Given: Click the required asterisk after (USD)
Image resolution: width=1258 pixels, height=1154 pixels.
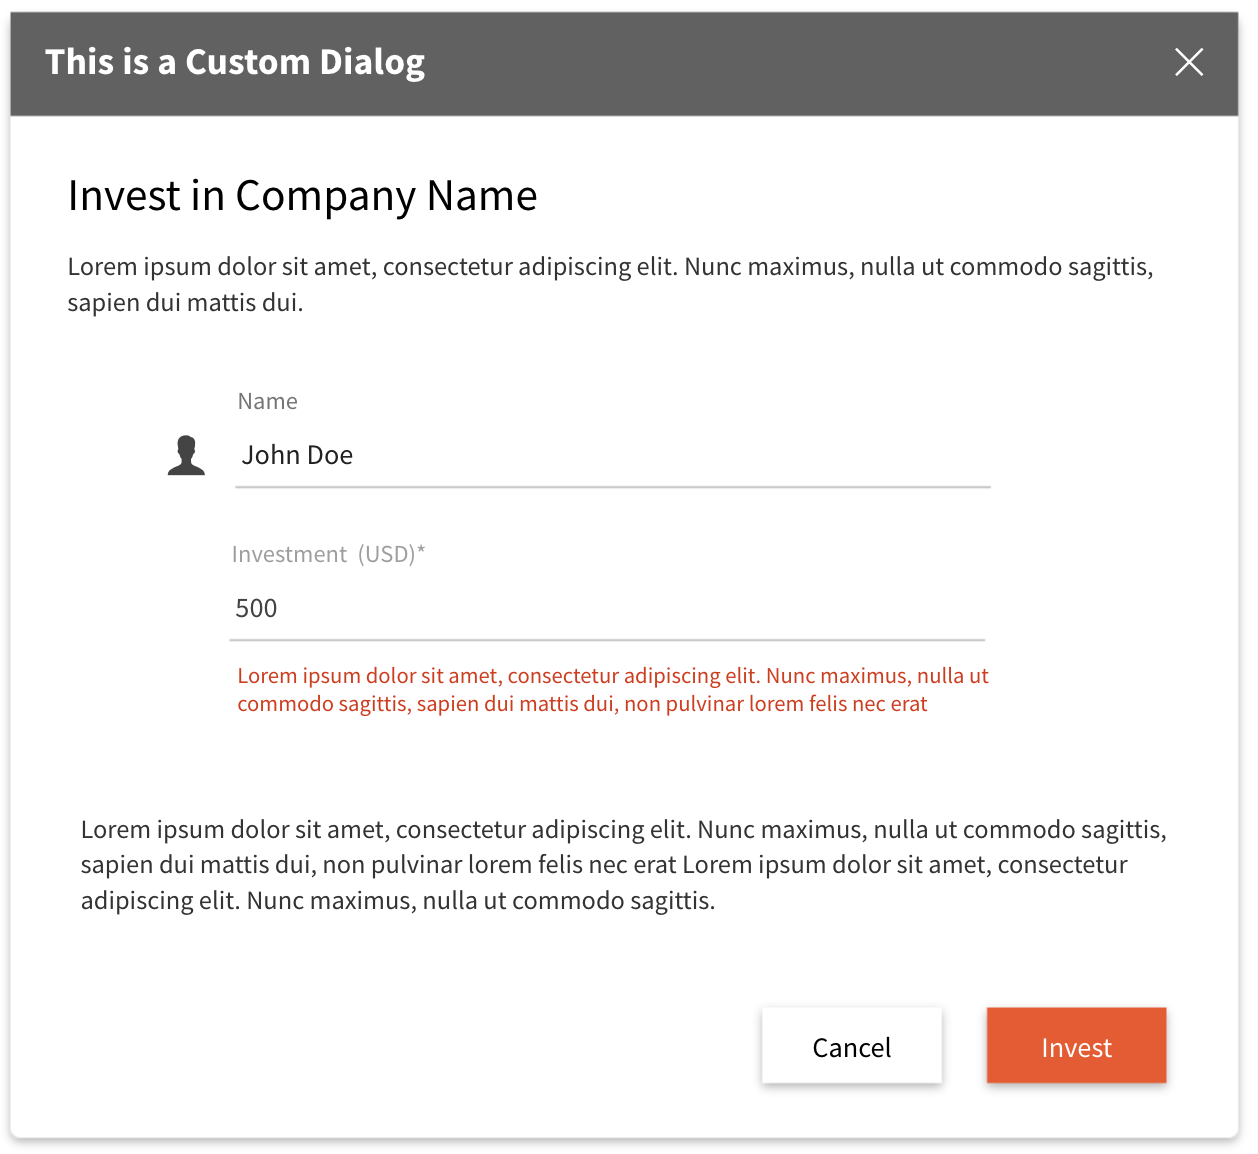Looking at the screenshot, I should point(421,550).
